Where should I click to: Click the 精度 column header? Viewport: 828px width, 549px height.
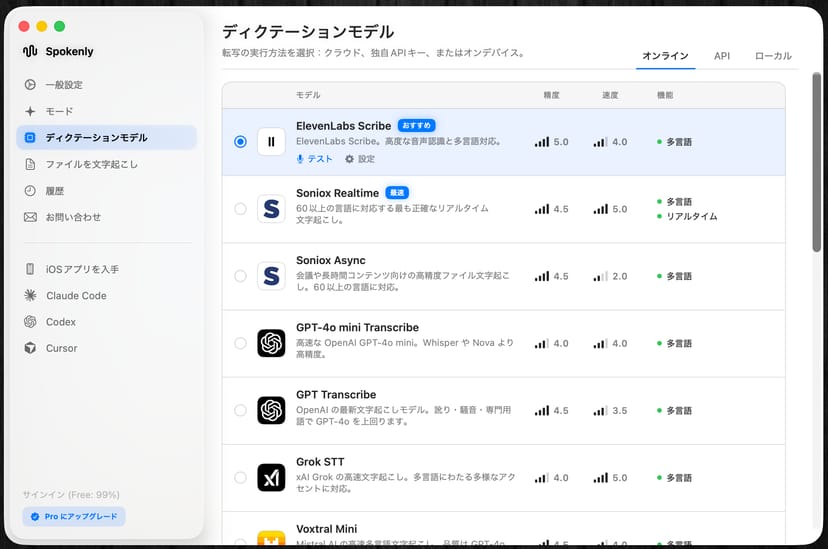[x=551, y=95]
